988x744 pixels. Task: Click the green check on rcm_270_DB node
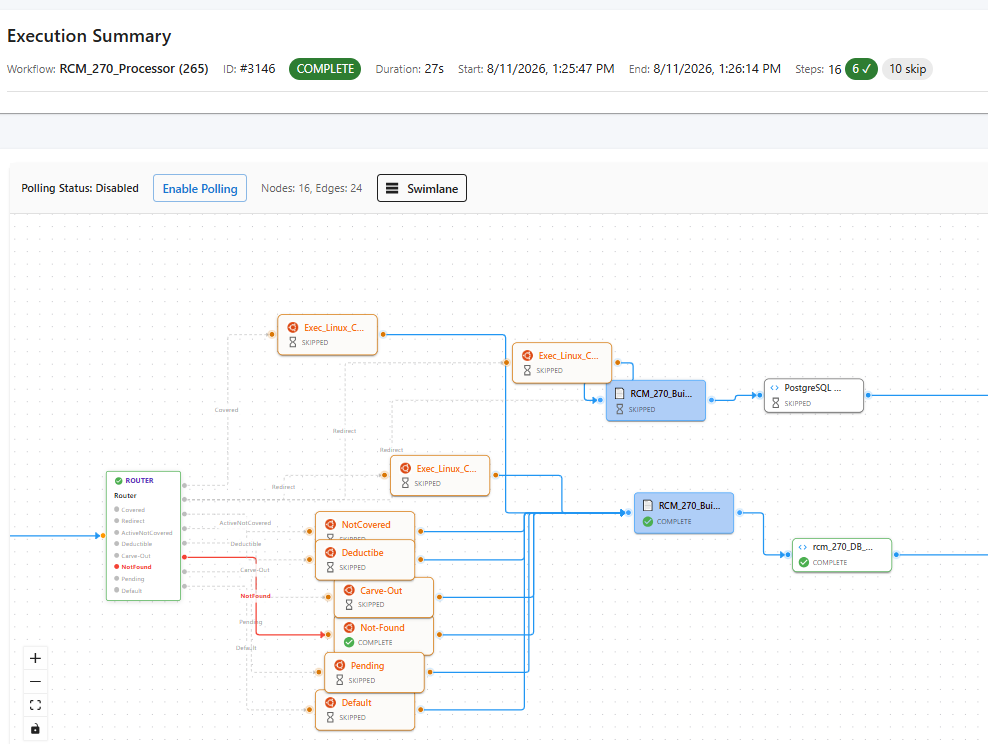pyautogui.click(x=804, y=562)
